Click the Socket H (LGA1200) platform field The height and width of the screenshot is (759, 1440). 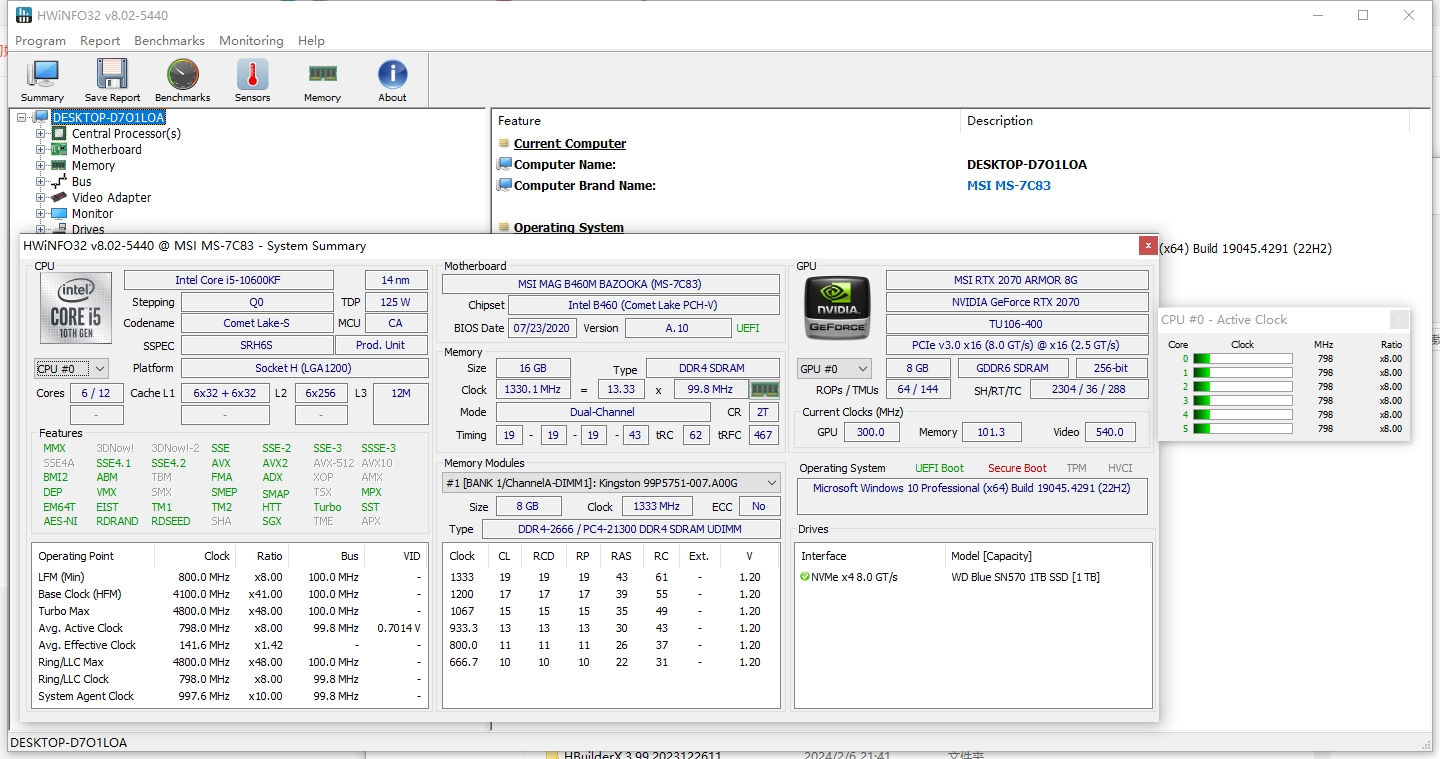[305, 368]
